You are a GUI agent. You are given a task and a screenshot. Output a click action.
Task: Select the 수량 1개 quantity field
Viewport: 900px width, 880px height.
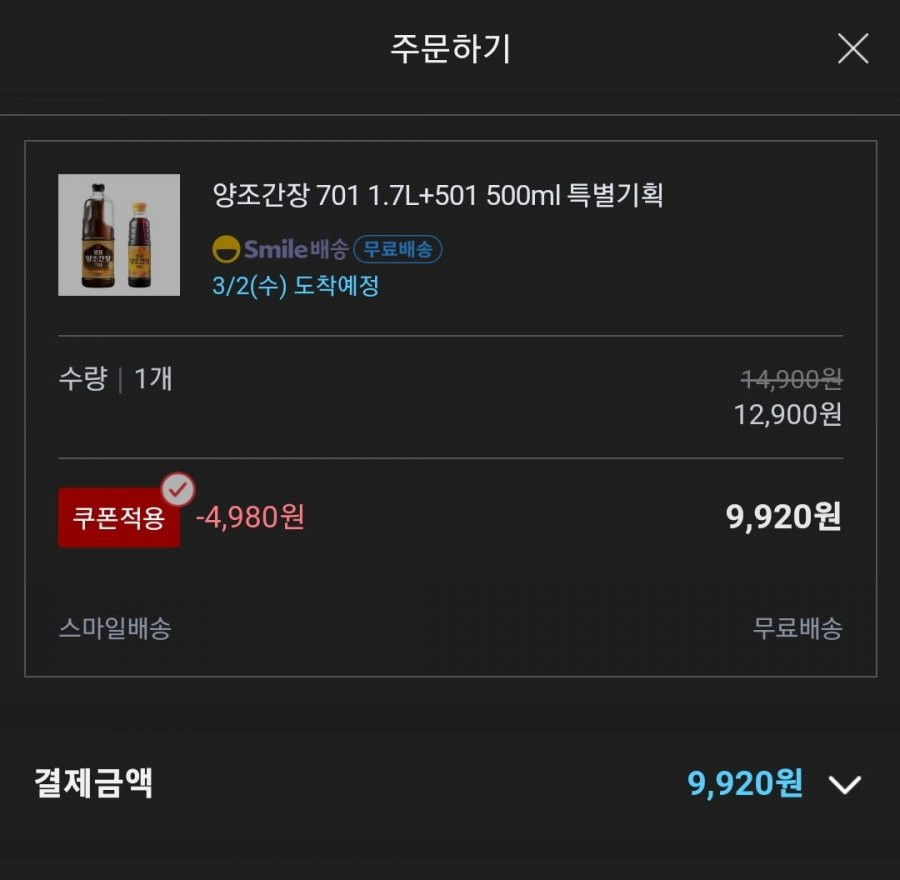(x=115, y=379)
